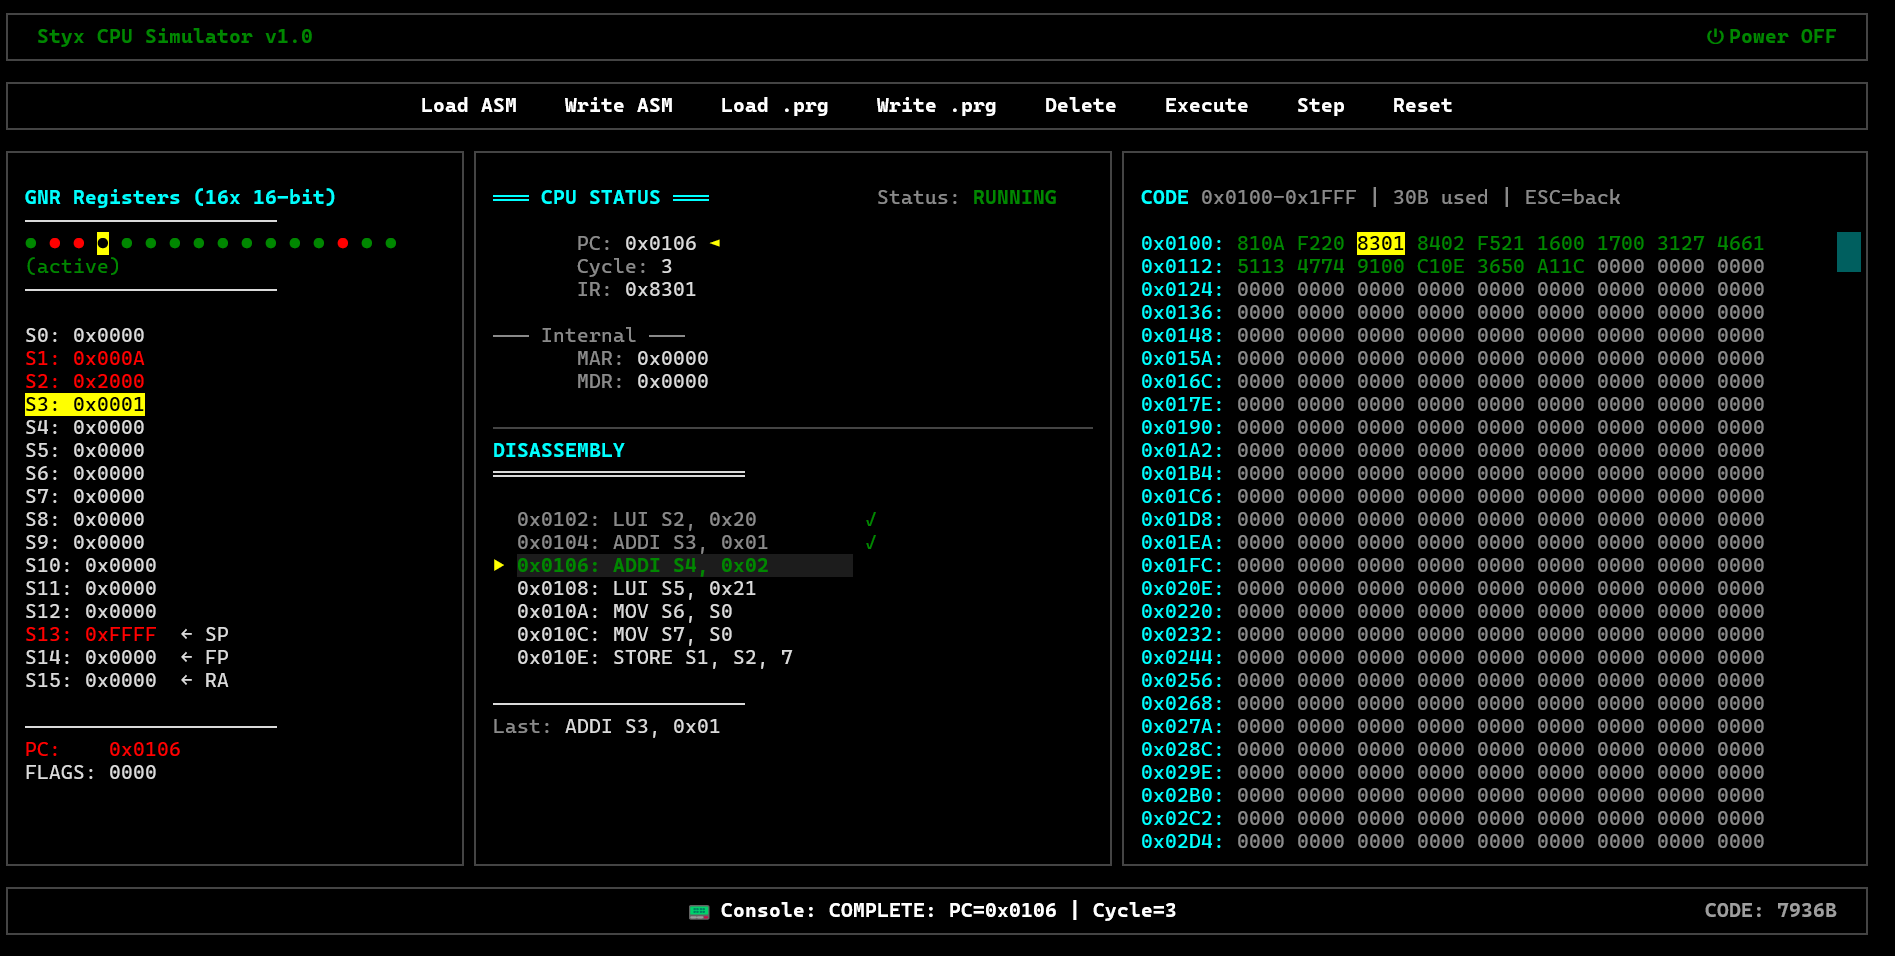The height and width of the screenshot is (956, 1895).
Task: Click the yellow PC arrow marker
Action: 715,243
